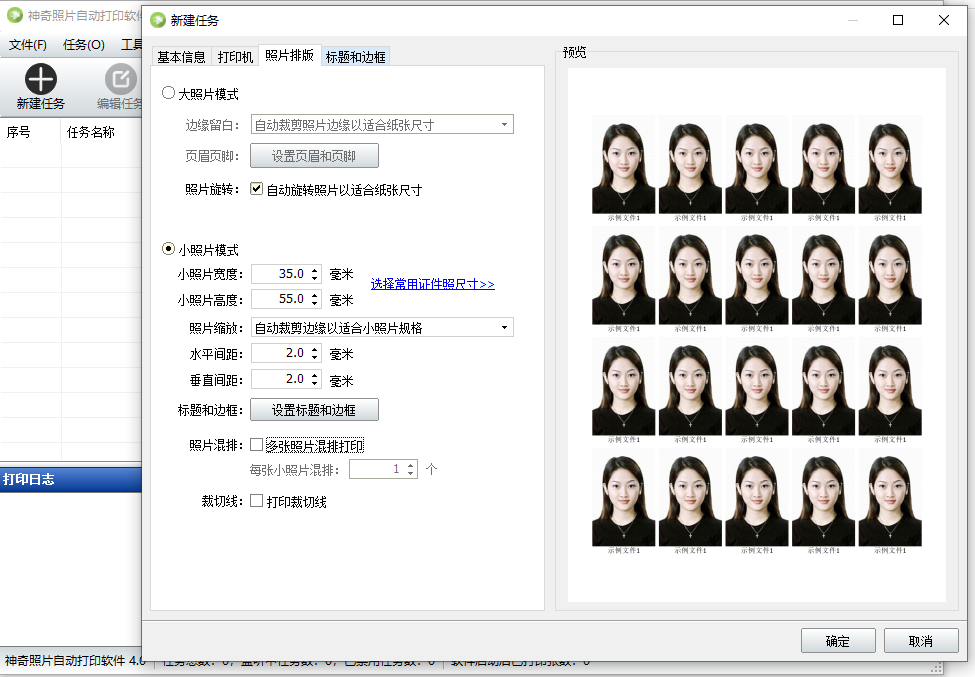The width and height of the screenshot is (975, 677).
Task: Click the small photo width input field
Action: (x=279, y=274)
